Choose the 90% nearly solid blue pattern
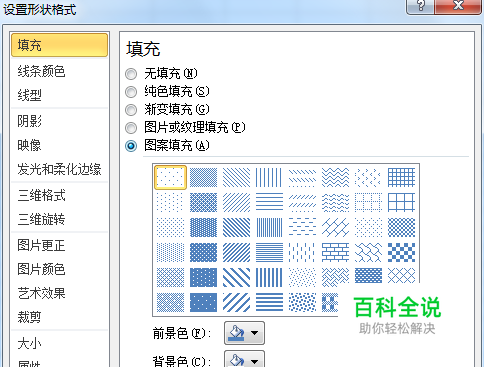The width and height of the screenshot is (484, 367). (203, 302)
